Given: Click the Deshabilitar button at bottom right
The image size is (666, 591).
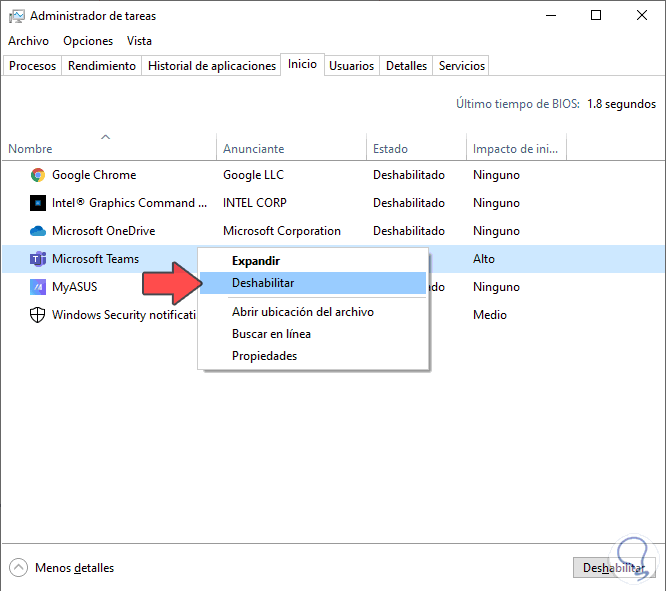Looking at the screenshot, I should tap(614, 568).
